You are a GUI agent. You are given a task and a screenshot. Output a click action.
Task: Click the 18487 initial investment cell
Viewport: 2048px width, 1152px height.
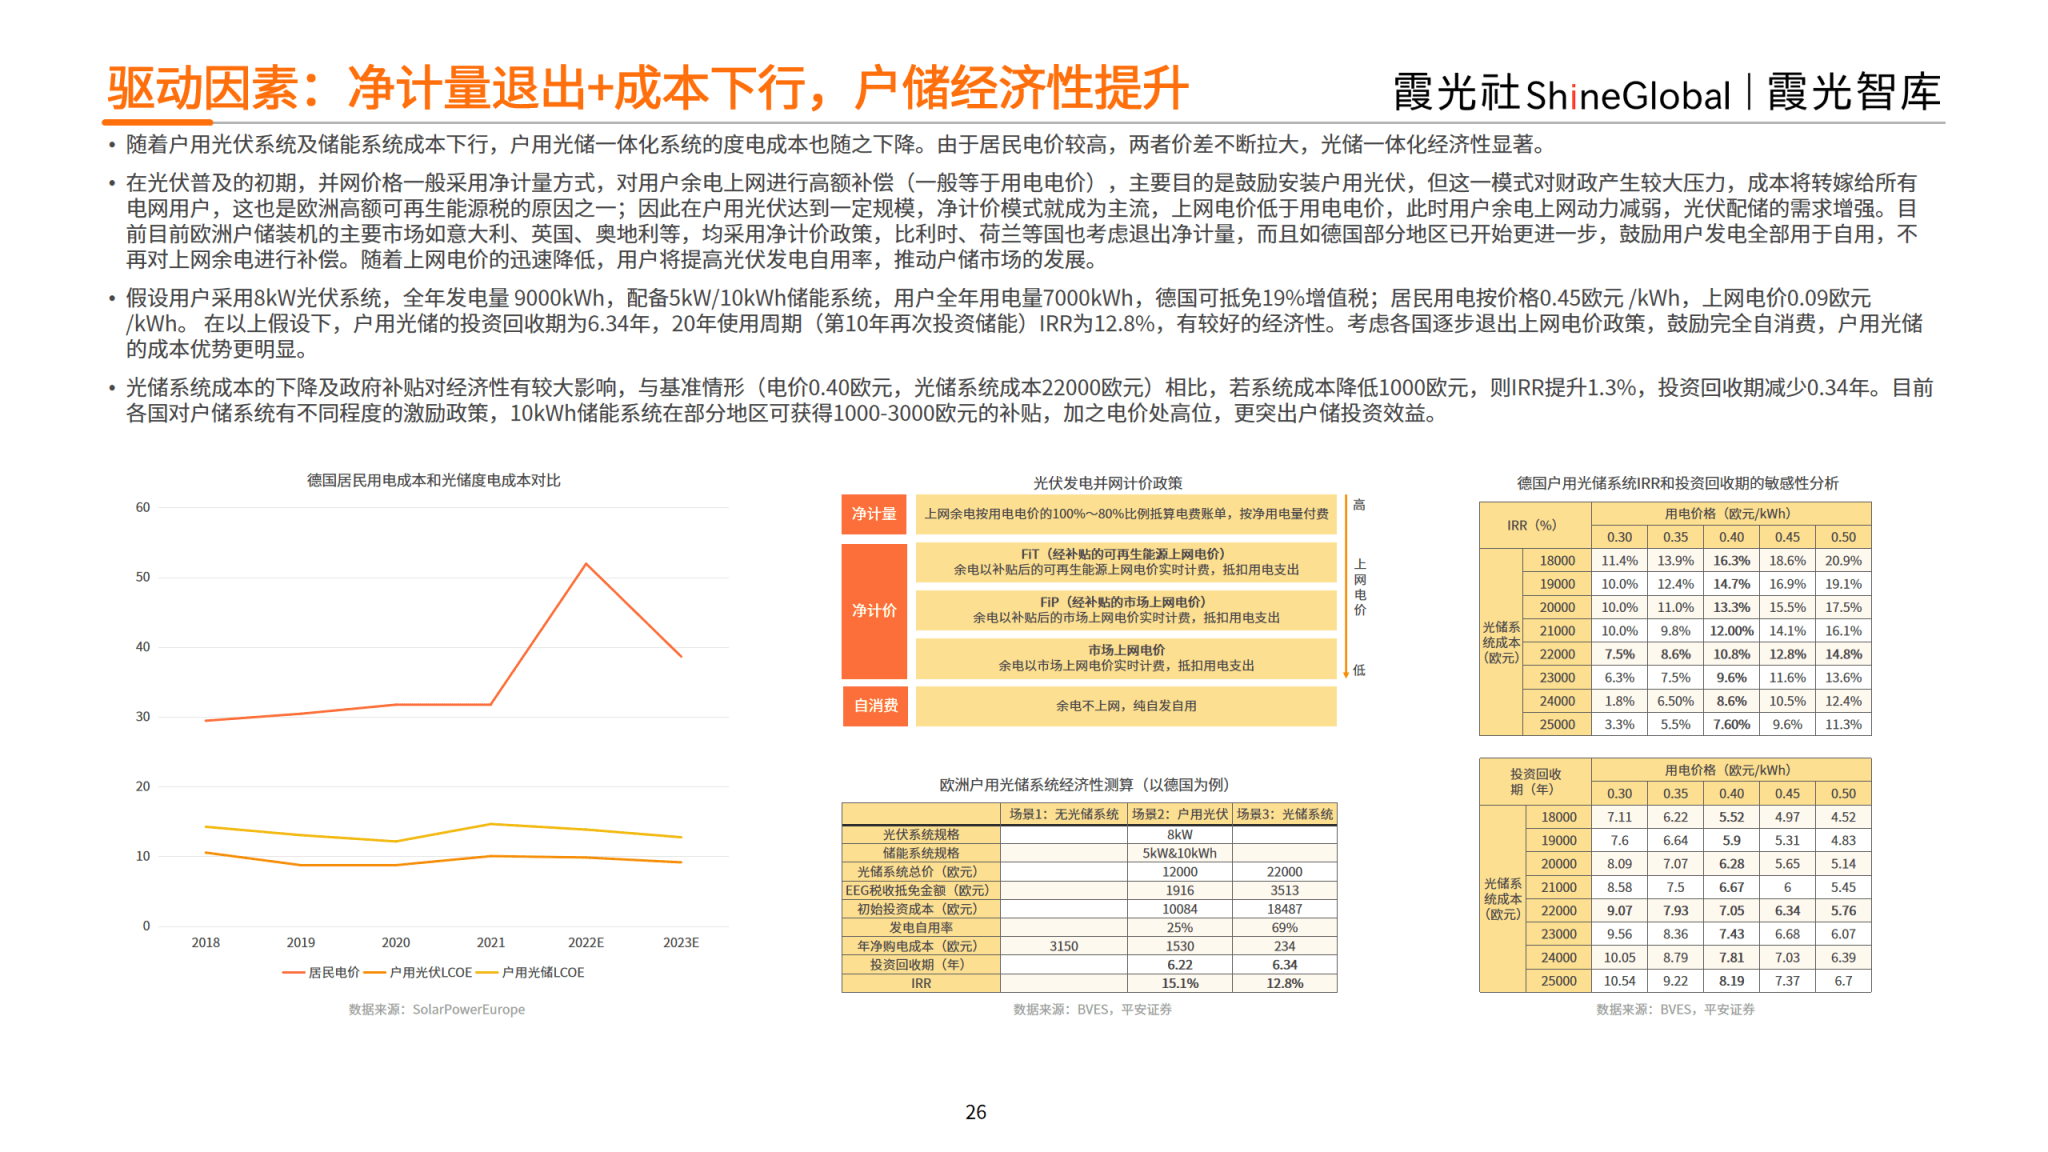[x=1285, y=909]
